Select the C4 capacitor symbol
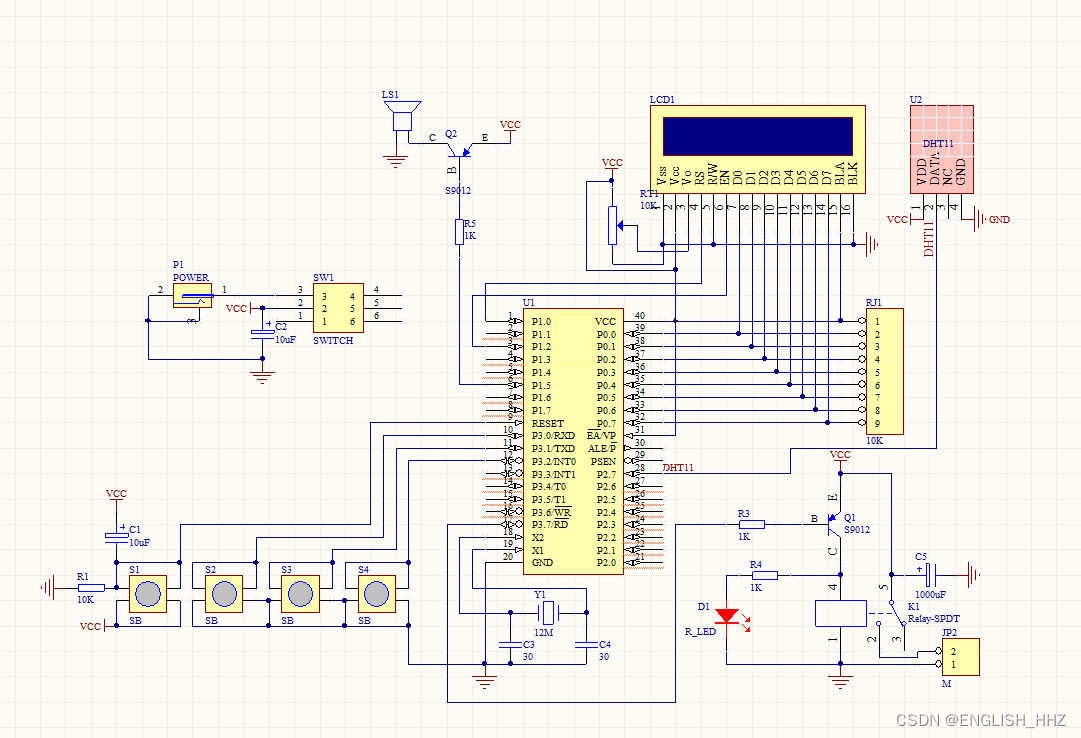Screen dimensions: 1081x738 (587, 645)
